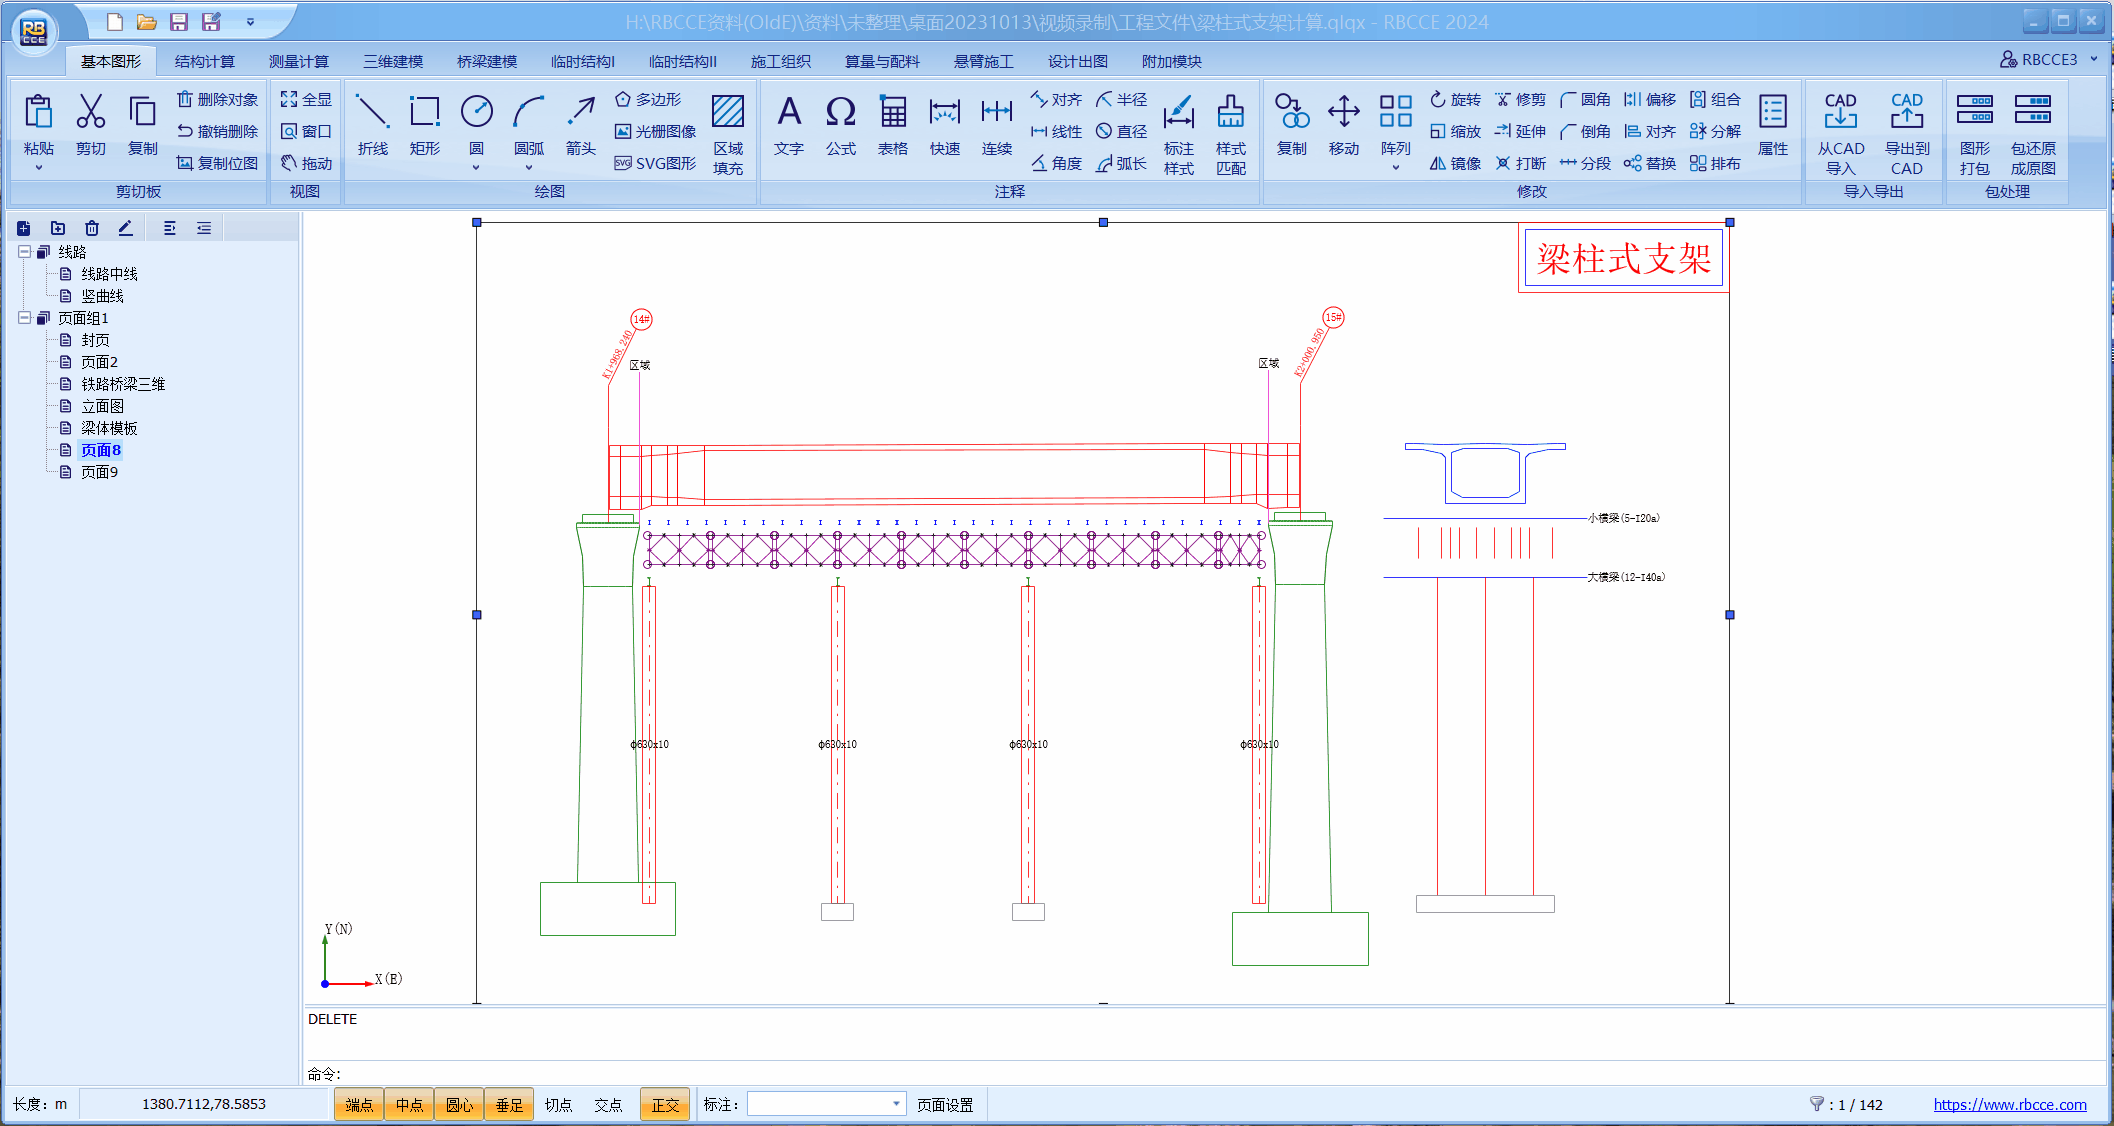2114x1126 pixels.
Task: Import drawing with 从CAD导入
Action: tap(1841, 134)
